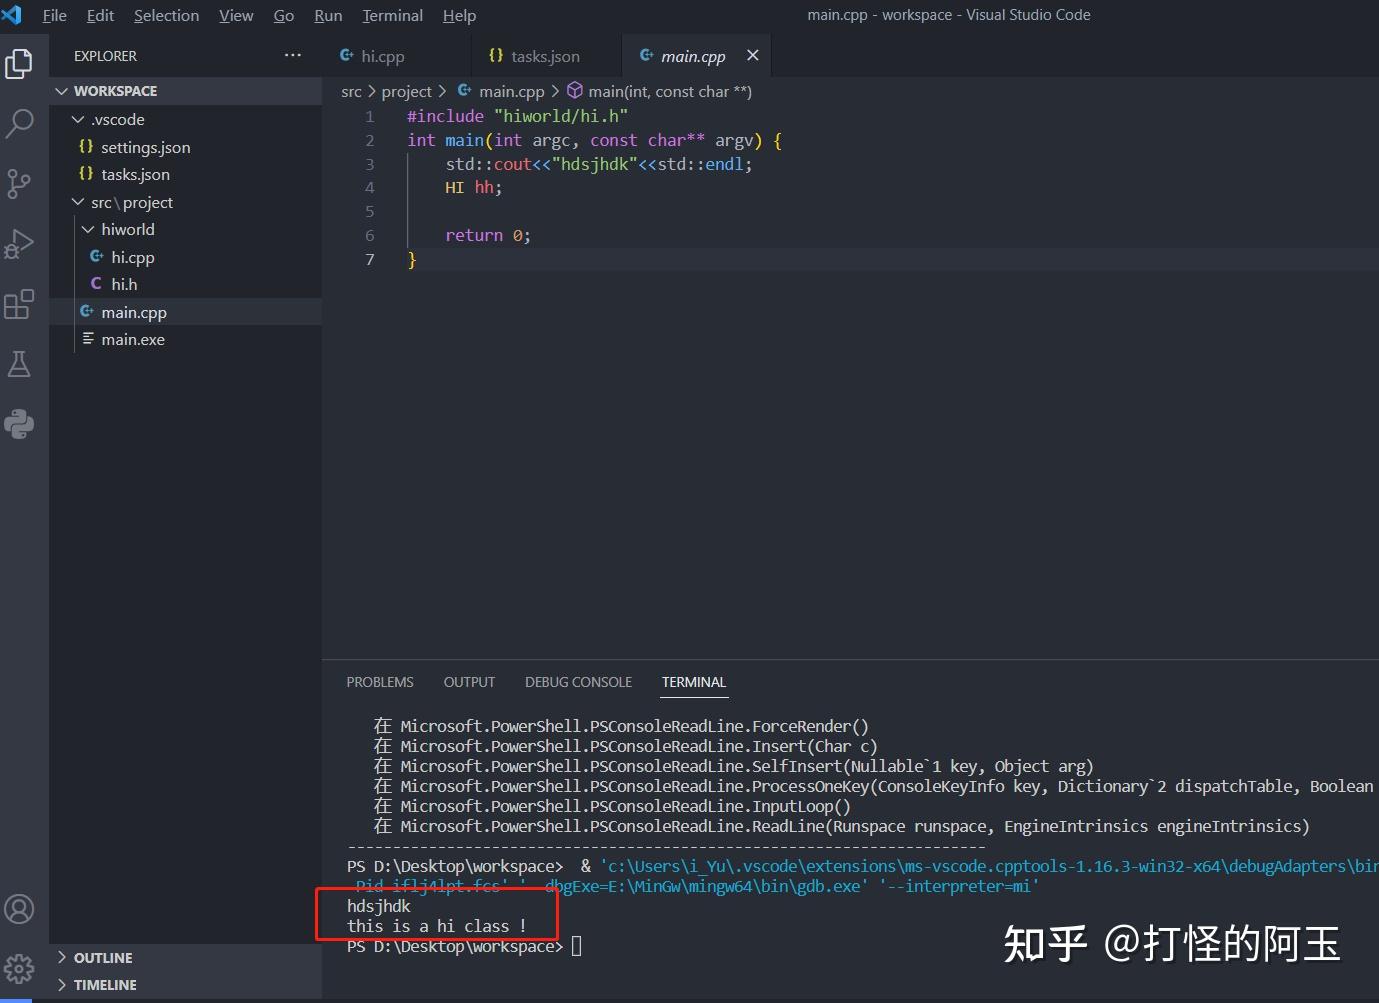The width and height of the screenshot is (1379, 1003).
Task: Open the Extensions view
Action: [x=20, y=304]
